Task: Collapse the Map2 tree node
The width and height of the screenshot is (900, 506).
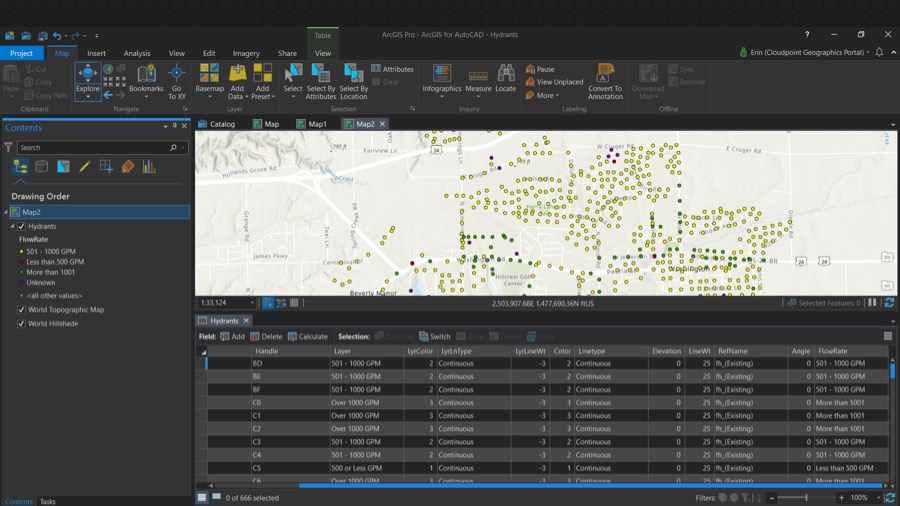Action: pos(6,212)
